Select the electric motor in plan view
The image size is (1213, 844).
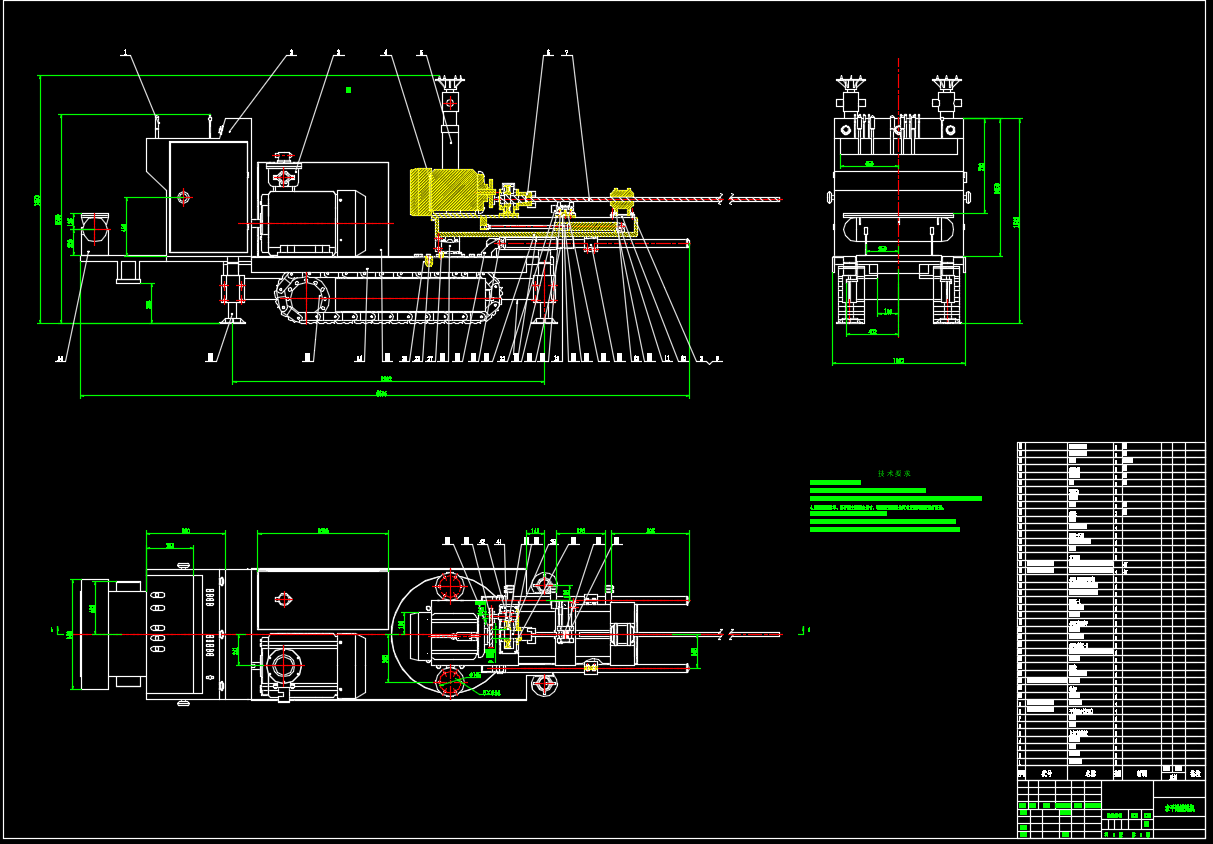[x=310, y=665]
